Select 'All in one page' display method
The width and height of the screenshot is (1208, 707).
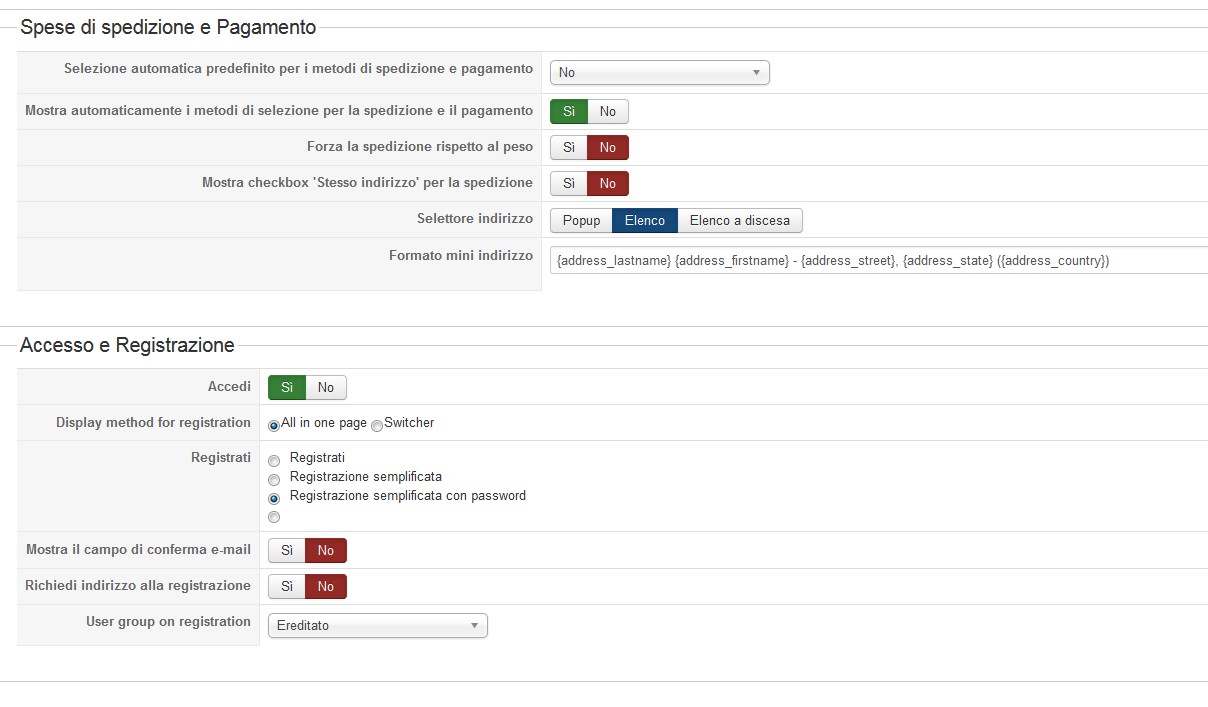click(274, 425)
